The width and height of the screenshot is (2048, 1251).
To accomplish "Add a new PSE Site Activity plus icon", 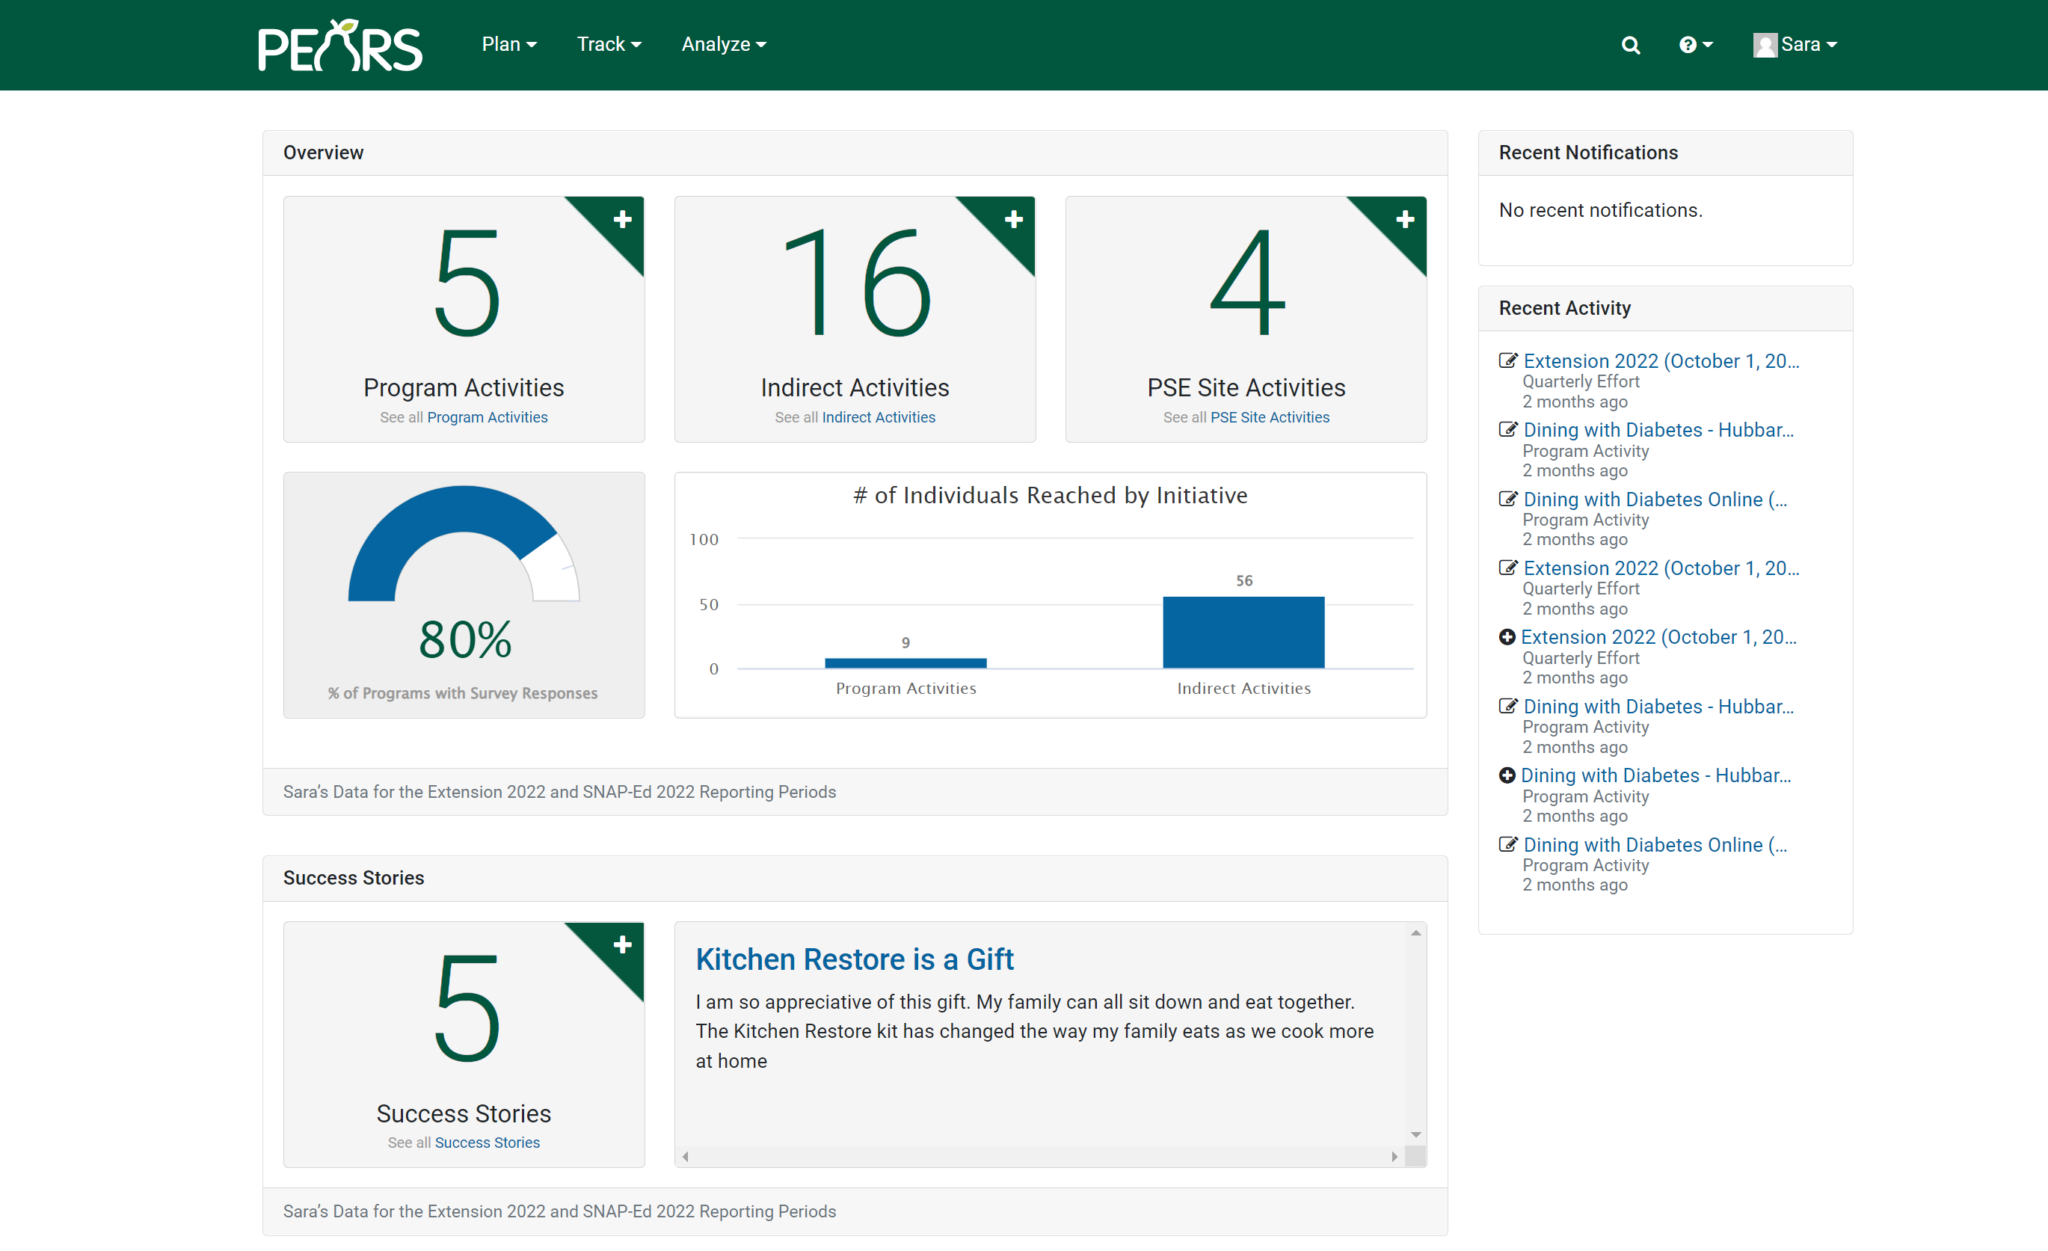I will pos(1404,219).
